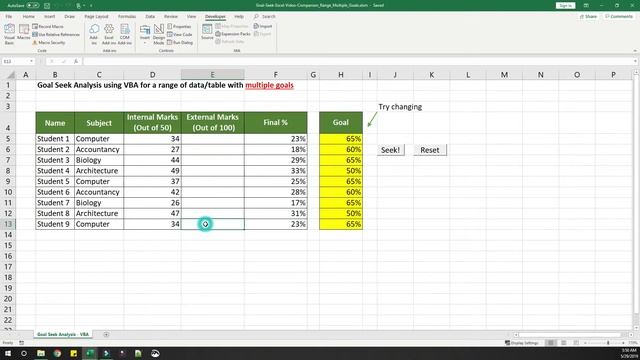Select Student 4 goal cell 50%
This screenshot has height=360, width=640.
(341, 171)
